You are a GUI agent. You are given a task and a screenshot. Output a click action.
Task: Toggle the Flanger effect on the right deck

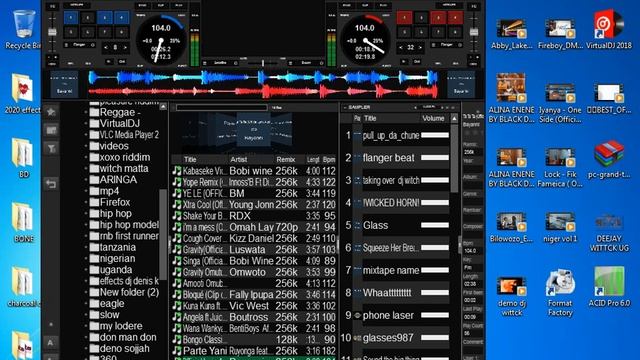447,45
